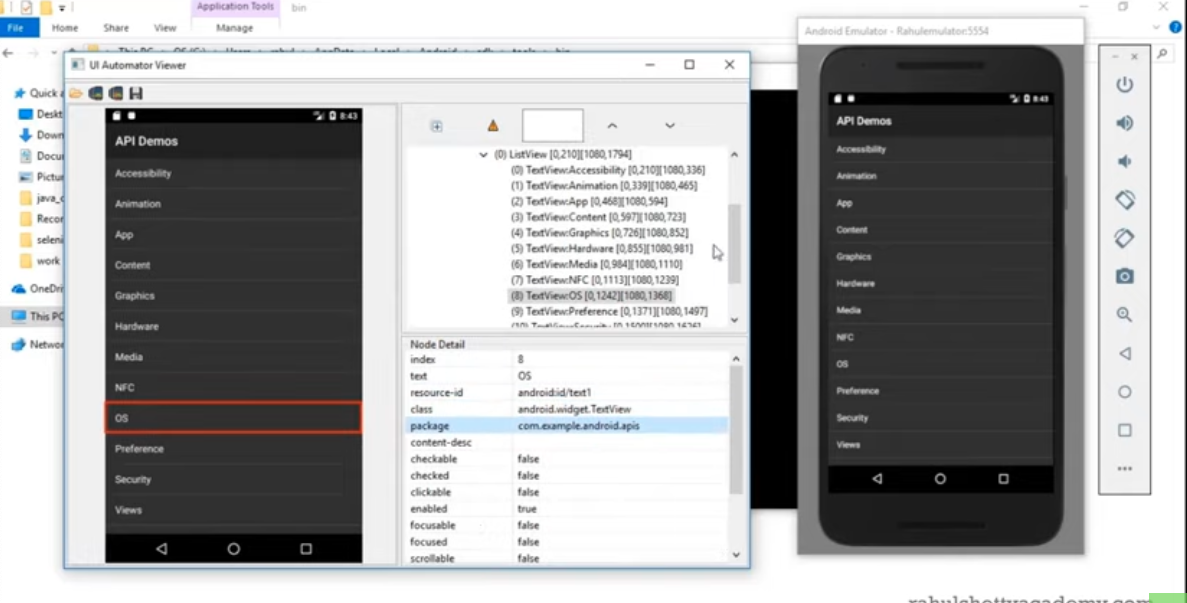Click the emulator zoom magnifier icon
Screen dimensions: 1187x603
(1124, 315)
